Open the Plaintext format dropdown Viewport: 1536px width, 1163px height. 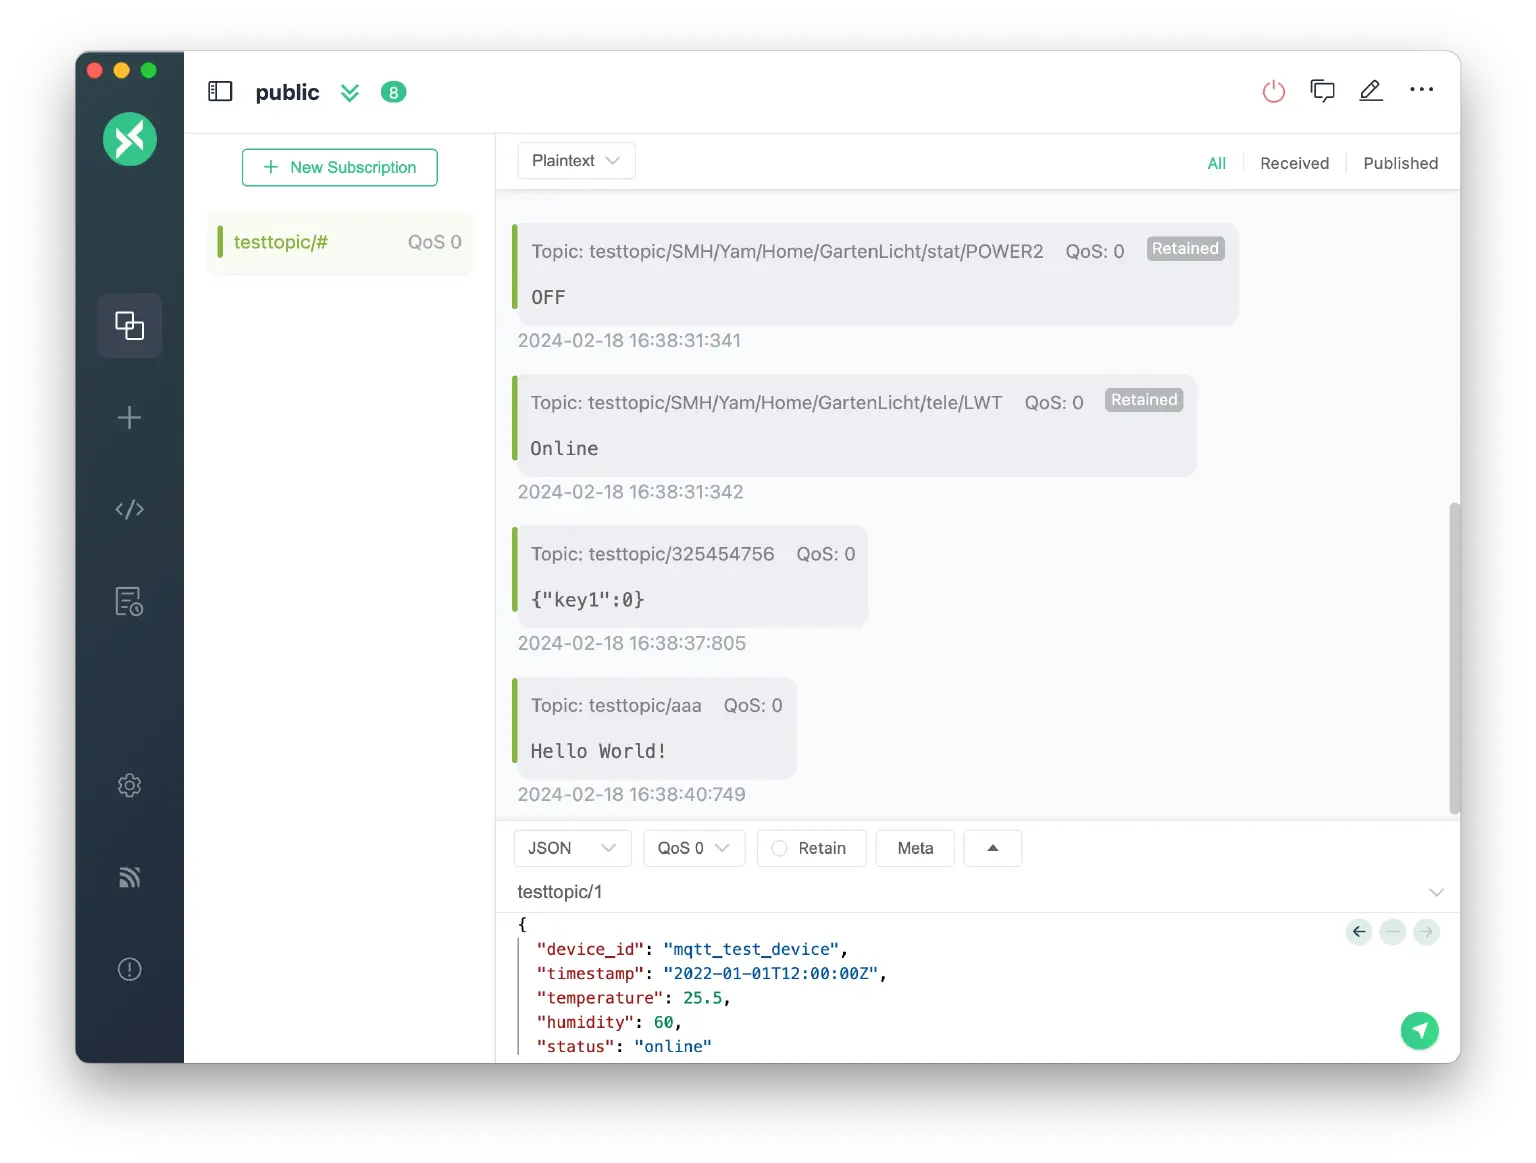click(576, 161)
